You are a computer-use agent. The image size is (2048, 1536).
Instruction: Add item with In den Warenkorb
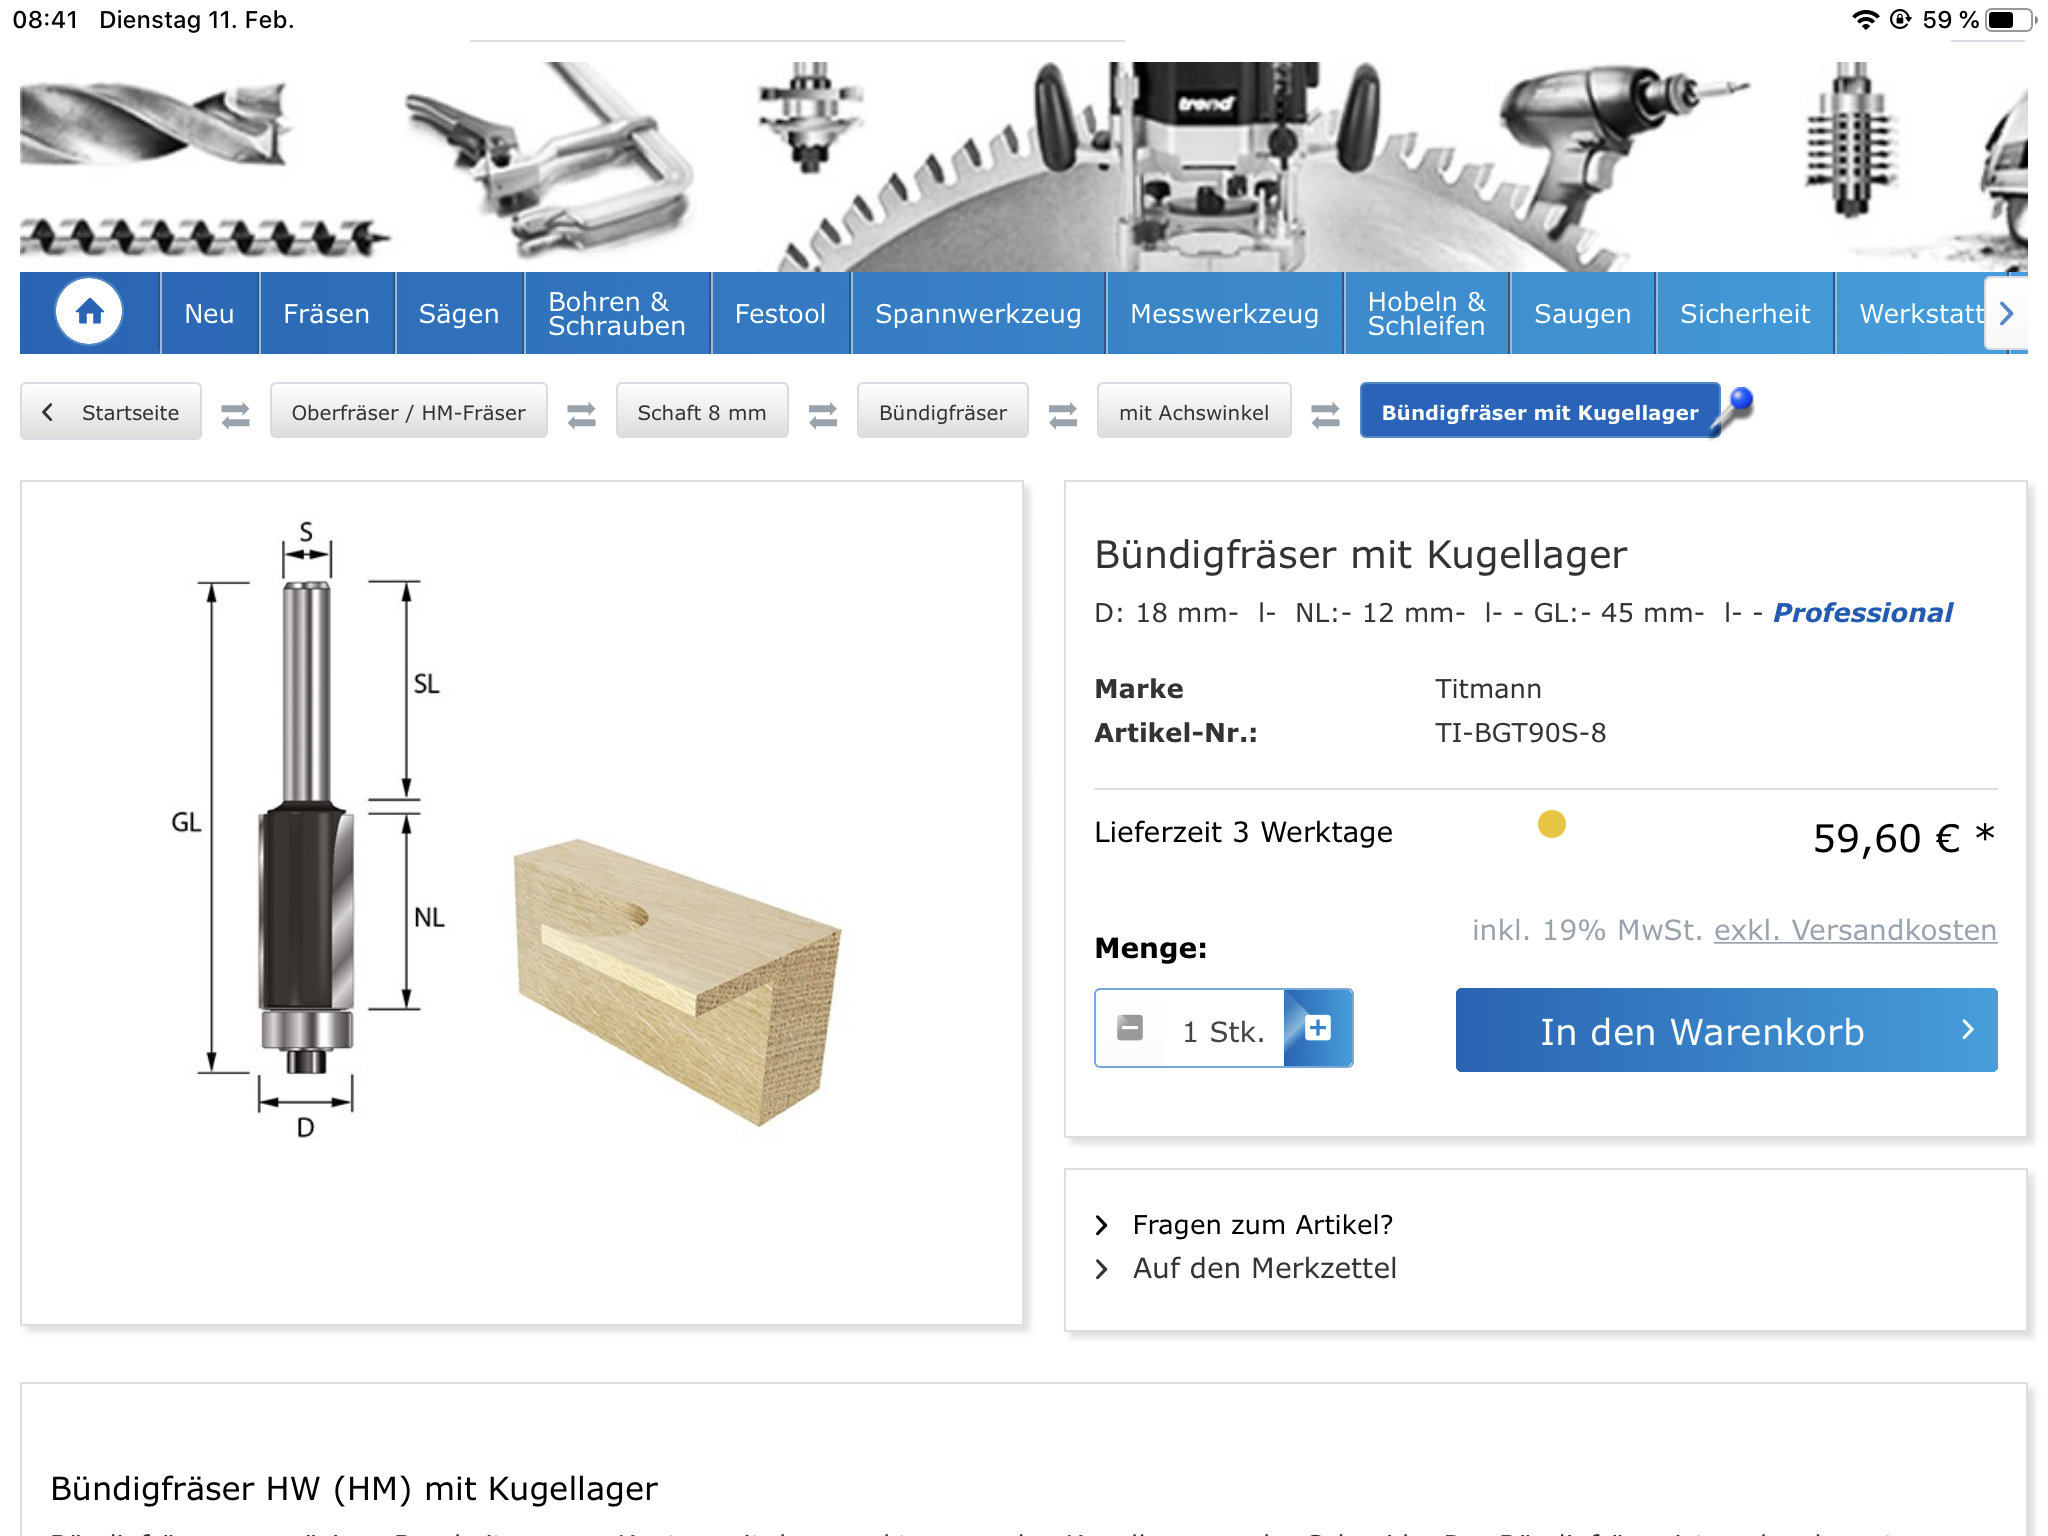(1726, 1031)
